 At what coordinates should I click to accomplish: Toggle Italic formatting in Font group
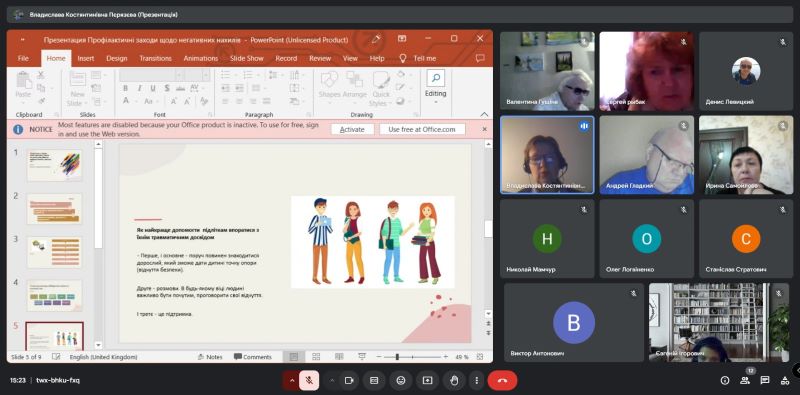point(139,88)
